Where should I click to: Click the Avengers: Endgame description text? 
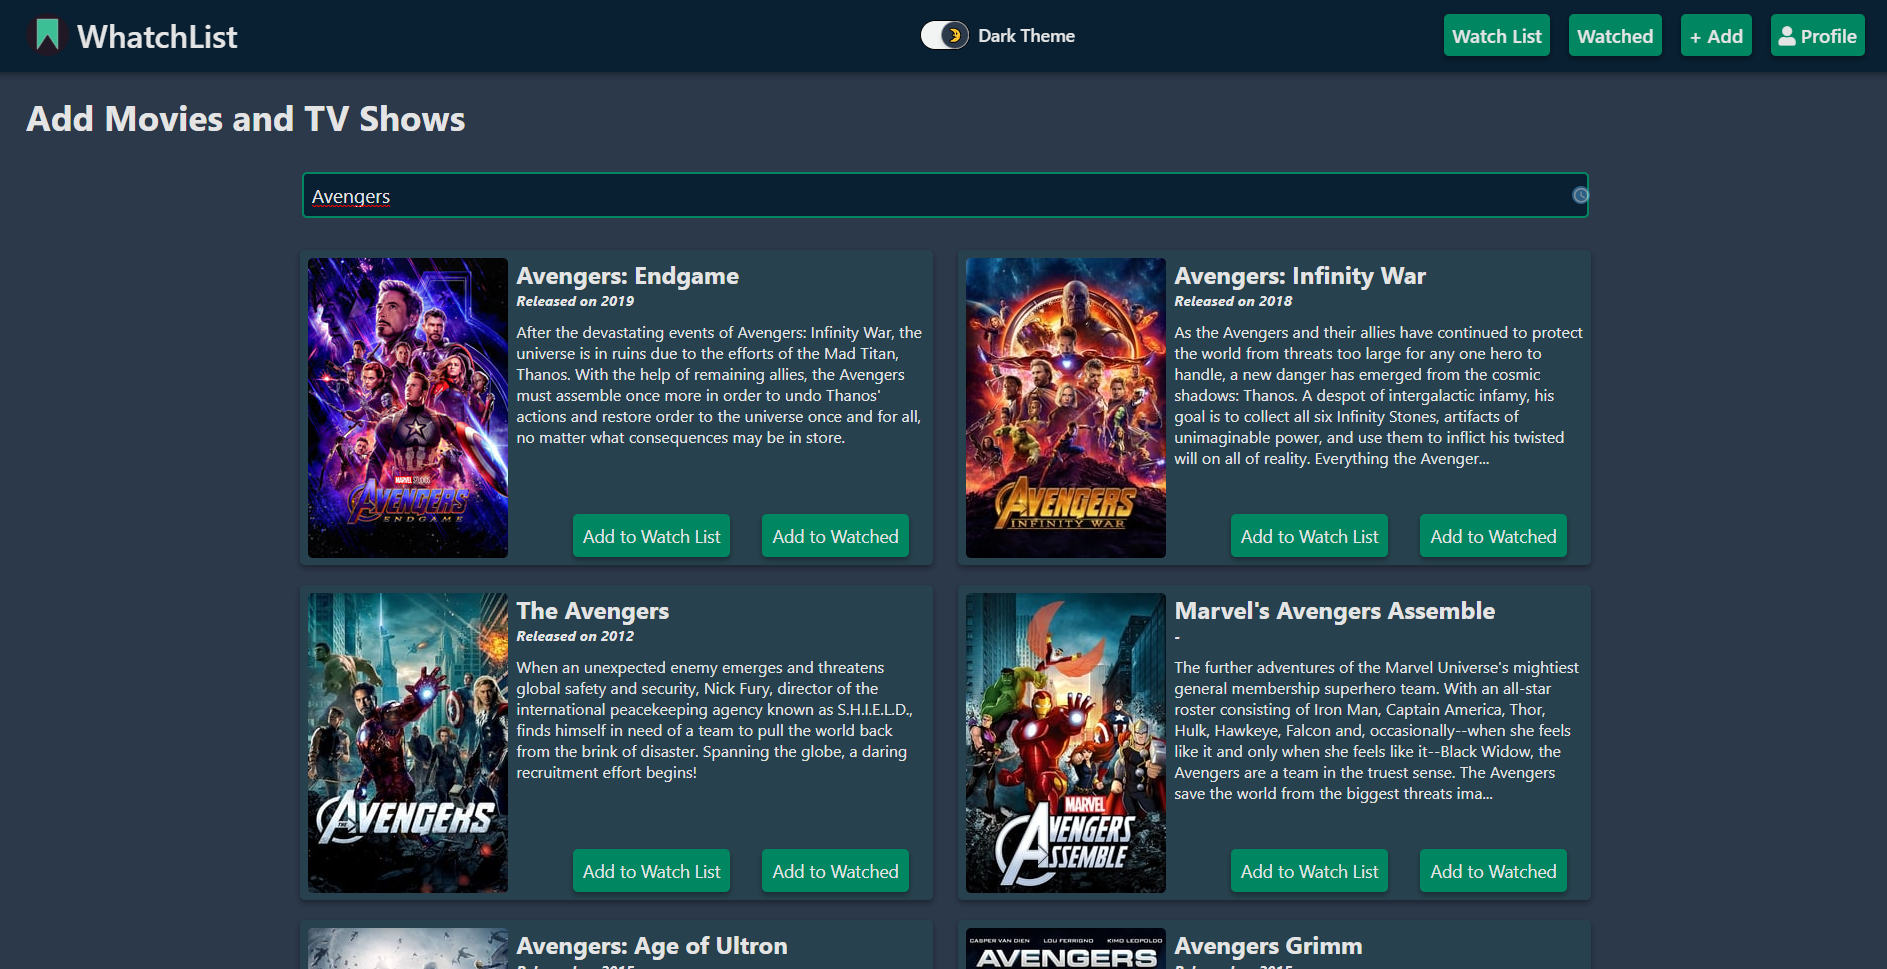coord(719,385)
